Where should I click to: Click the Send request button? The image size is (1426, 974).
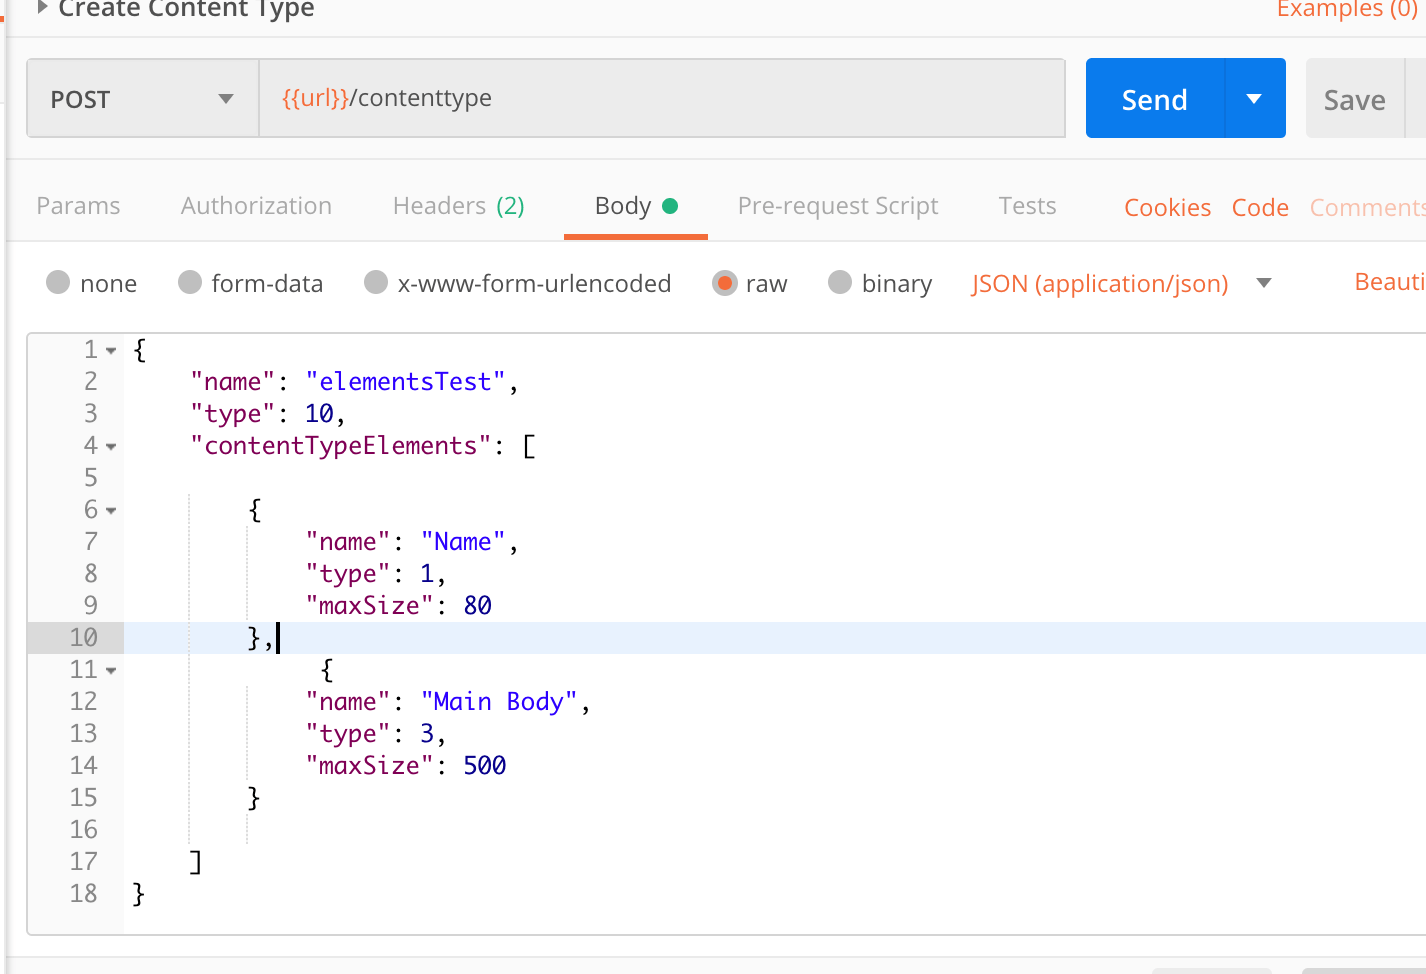pos(1154,99)
